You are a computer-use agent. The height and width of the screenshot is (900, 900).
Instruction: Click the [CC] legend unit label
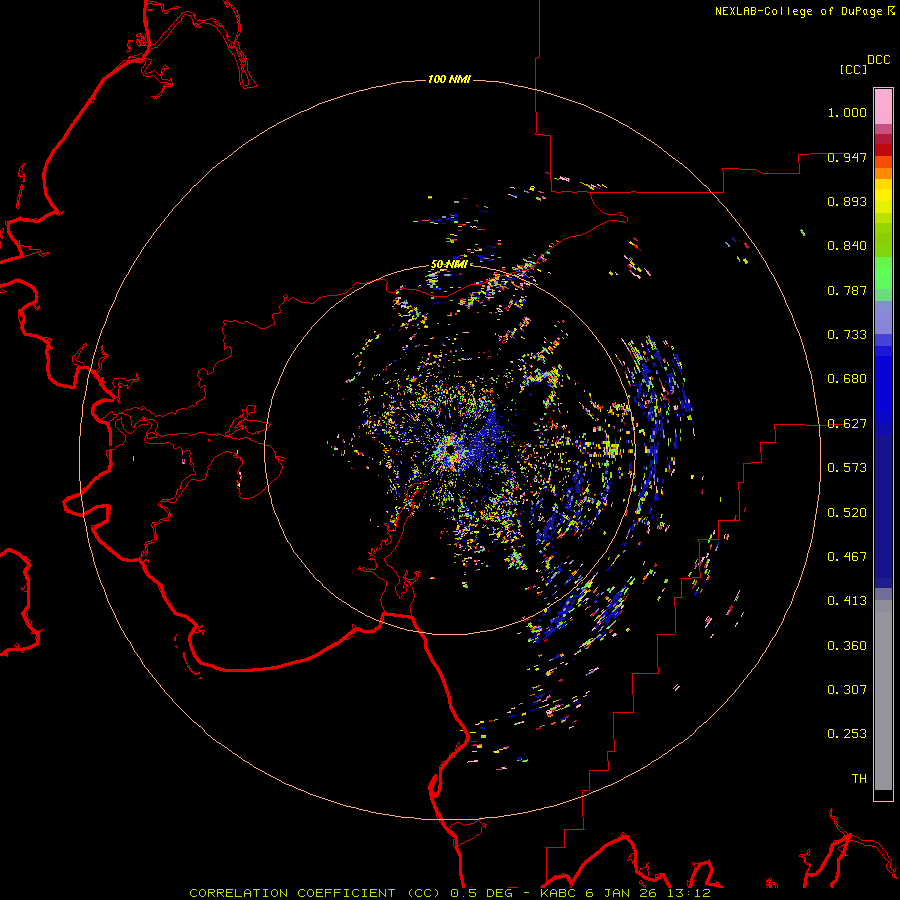click(x=853, y=69)
